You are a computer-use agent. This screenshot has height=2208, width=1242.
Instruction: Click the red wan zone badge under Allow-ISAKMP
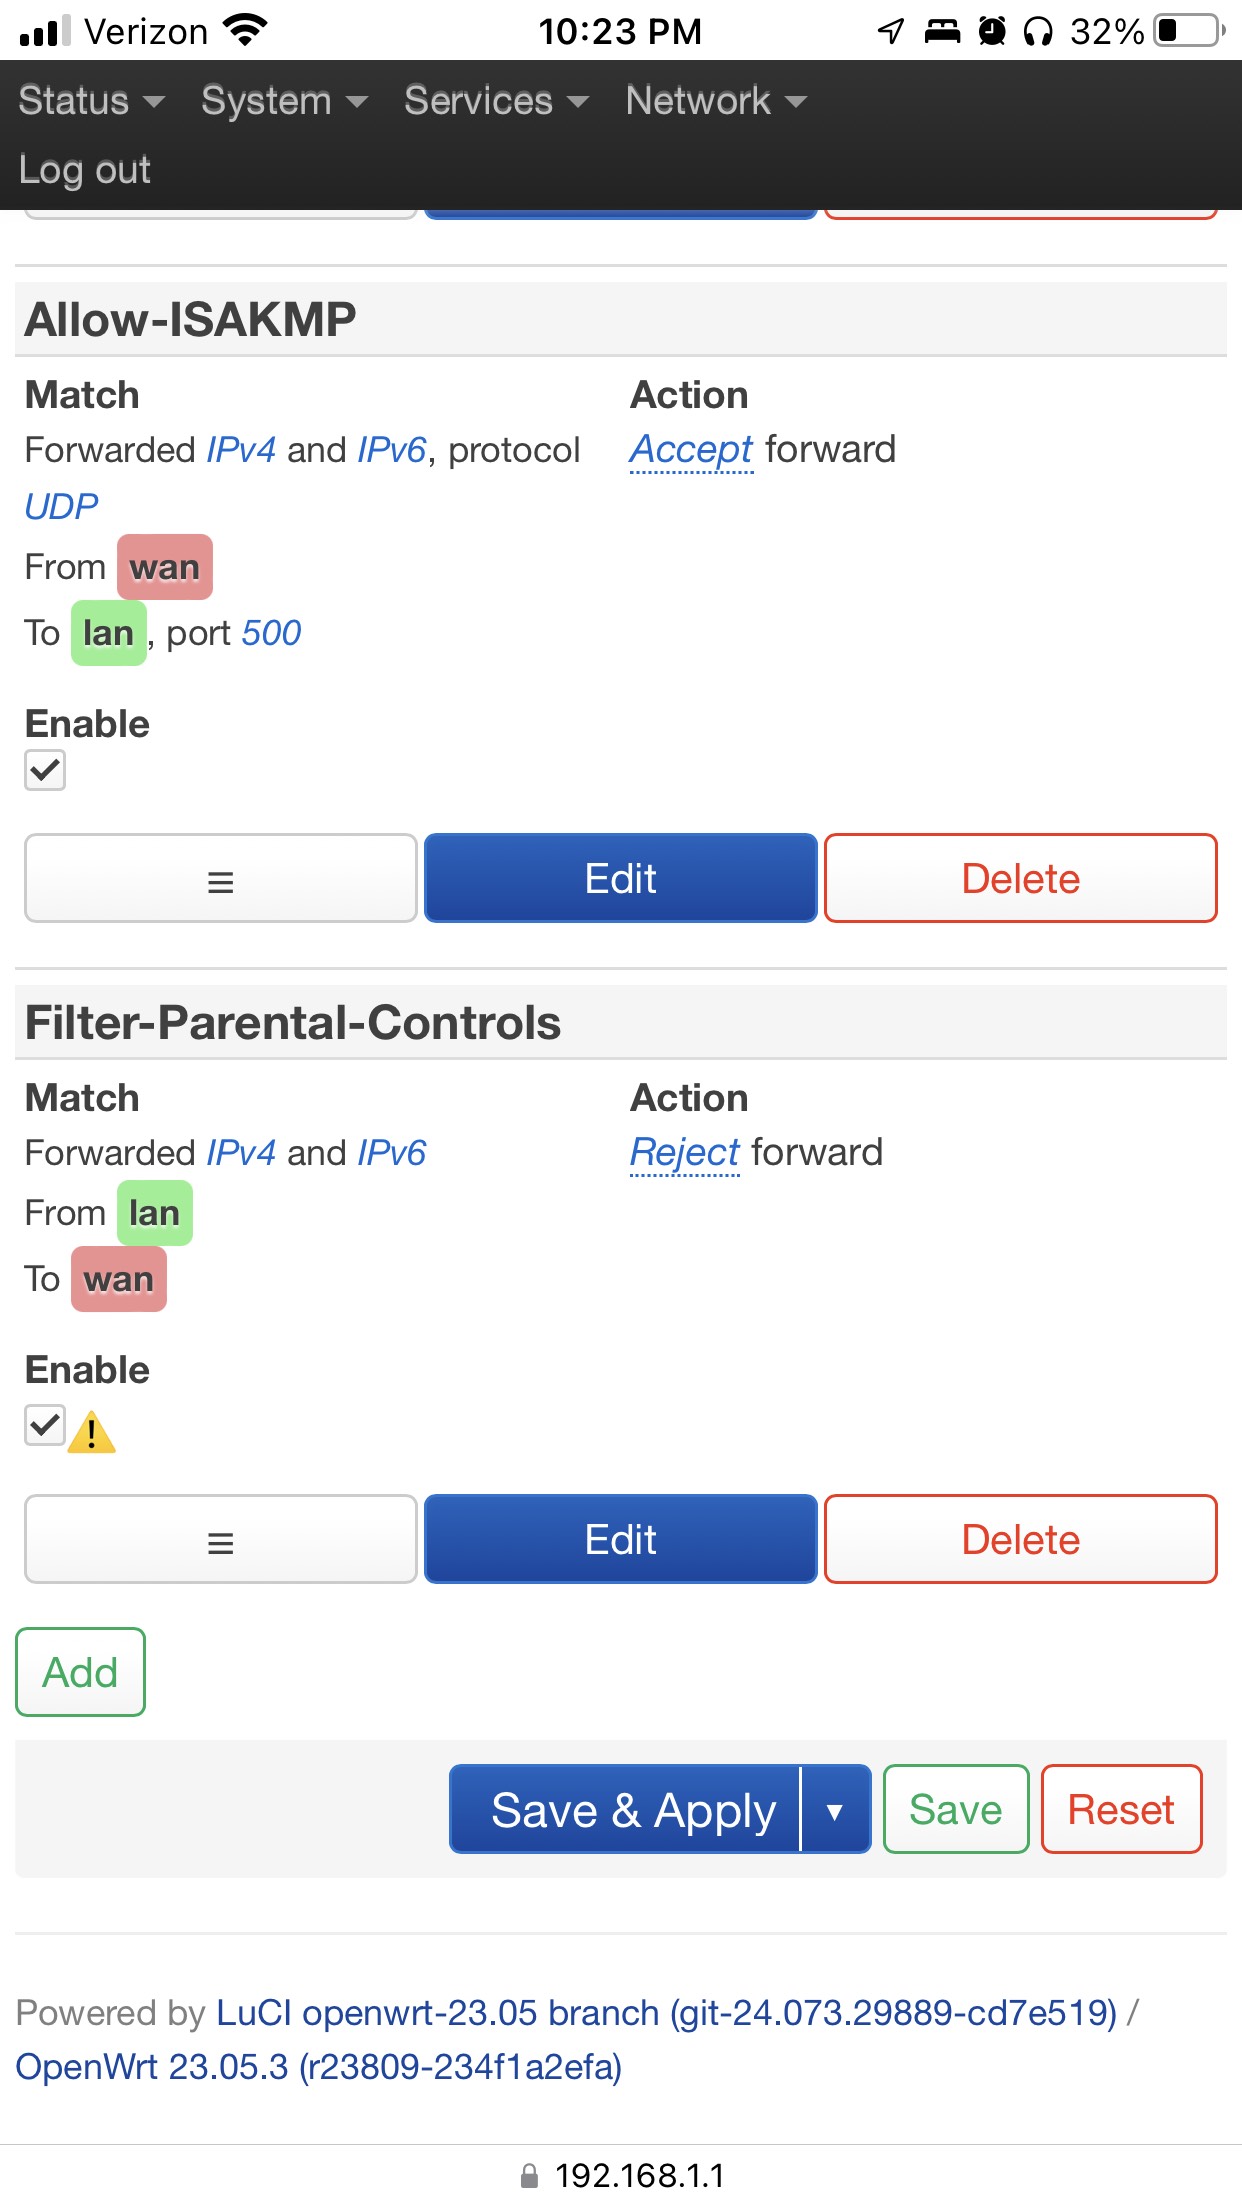click(x=165, y=567)
